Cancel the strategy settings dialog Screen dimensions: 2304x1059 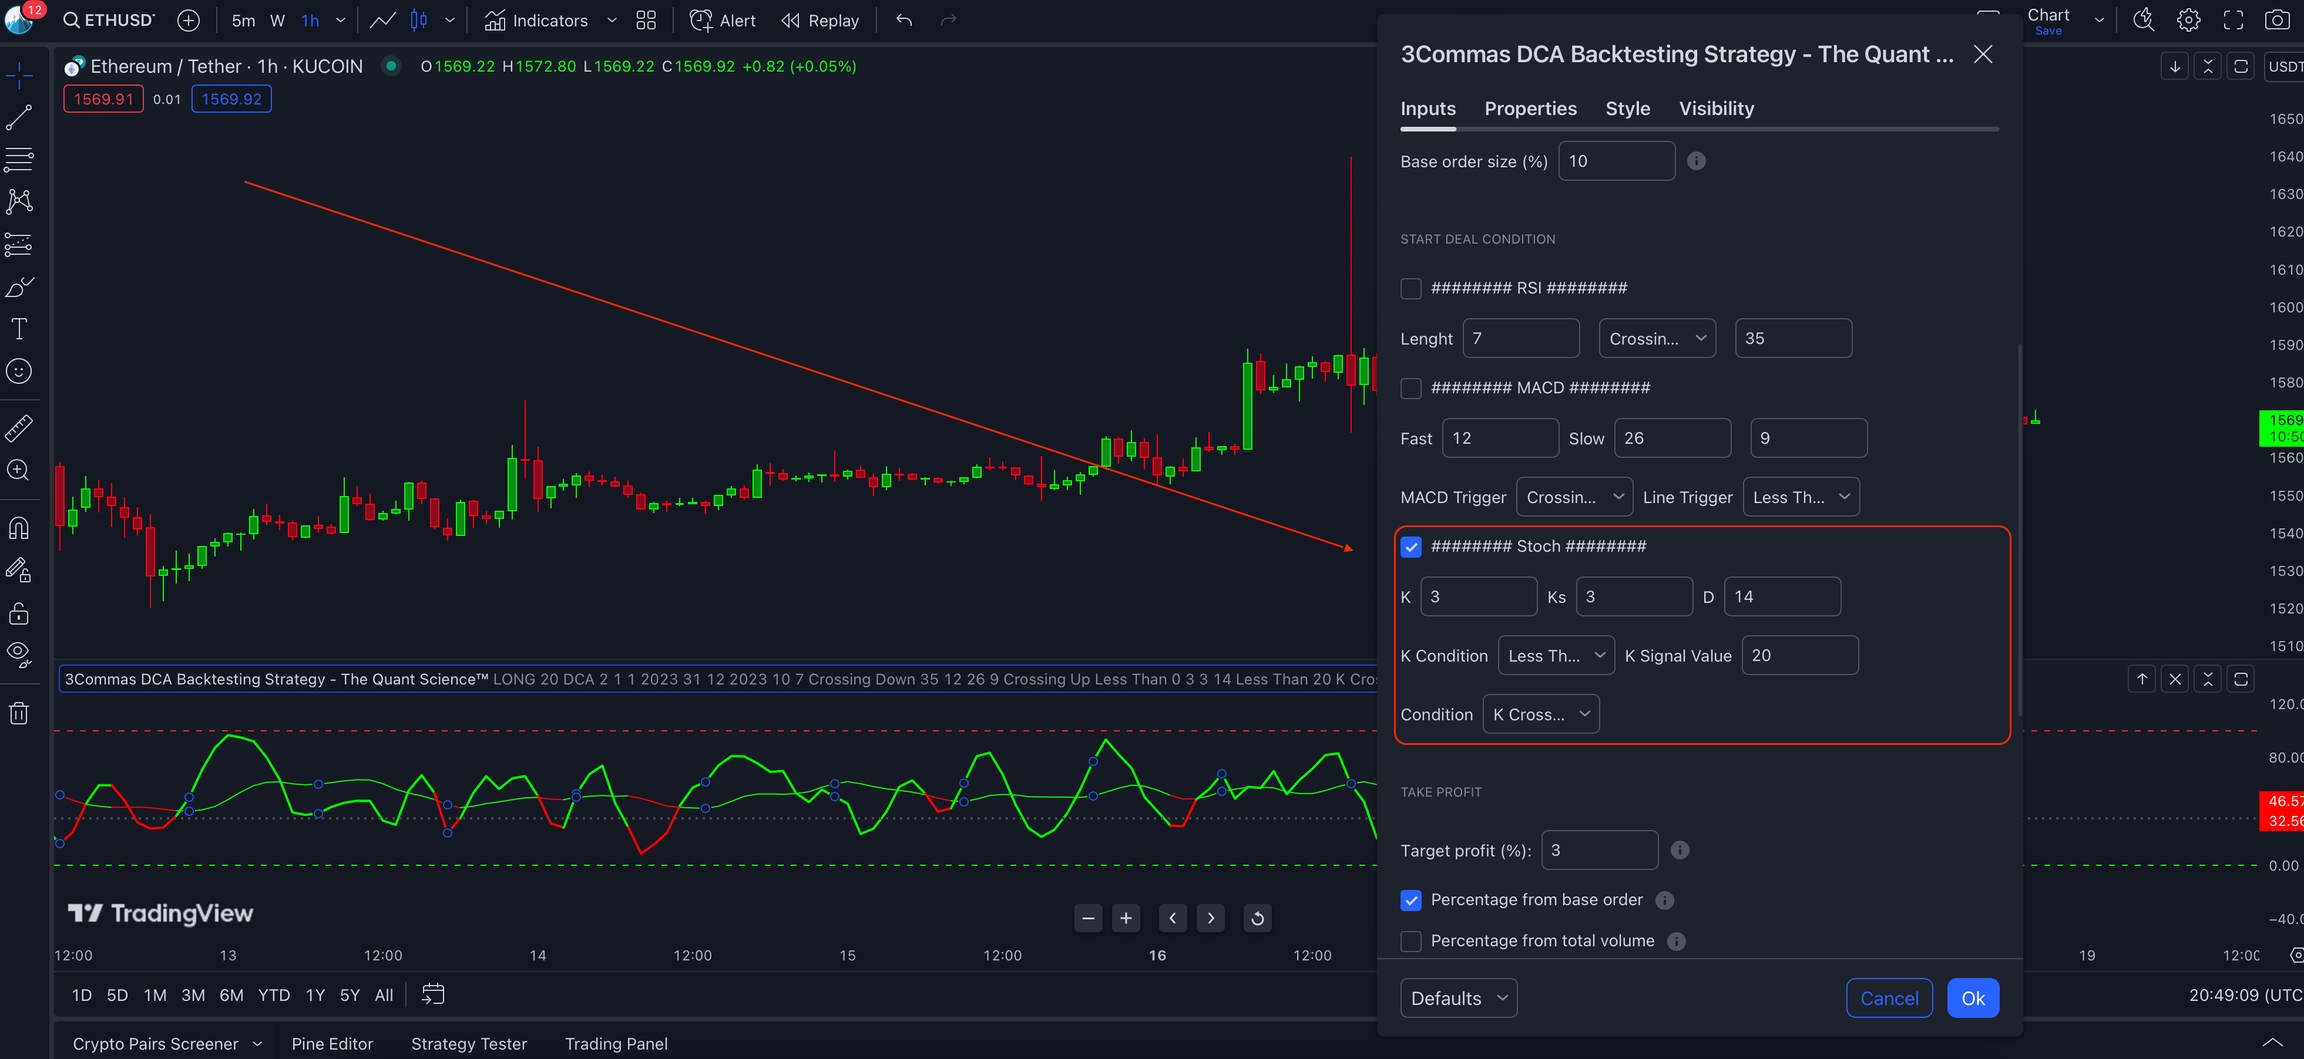coord(1888,998)
